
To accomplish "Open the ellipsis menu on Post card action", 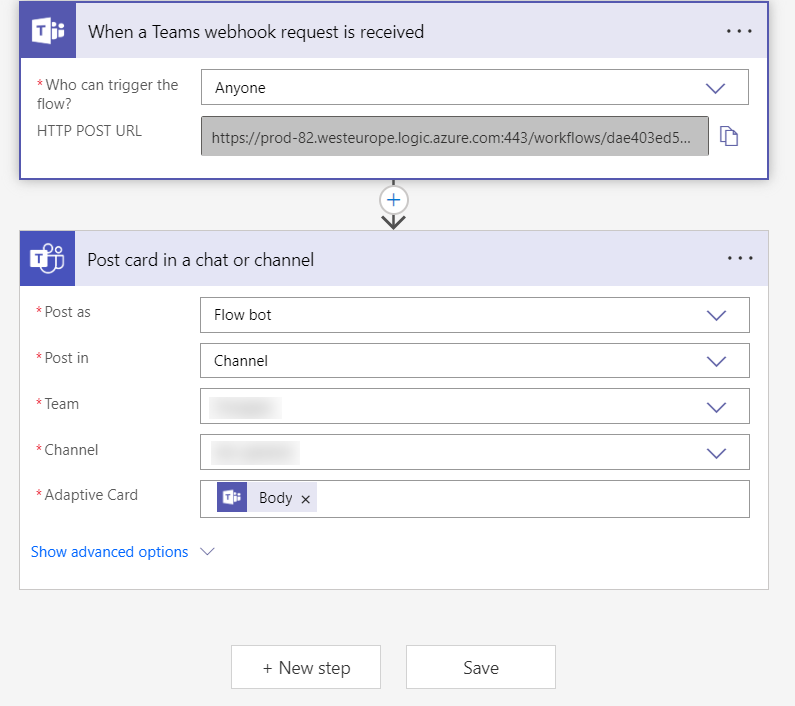I will pos(740,258).
